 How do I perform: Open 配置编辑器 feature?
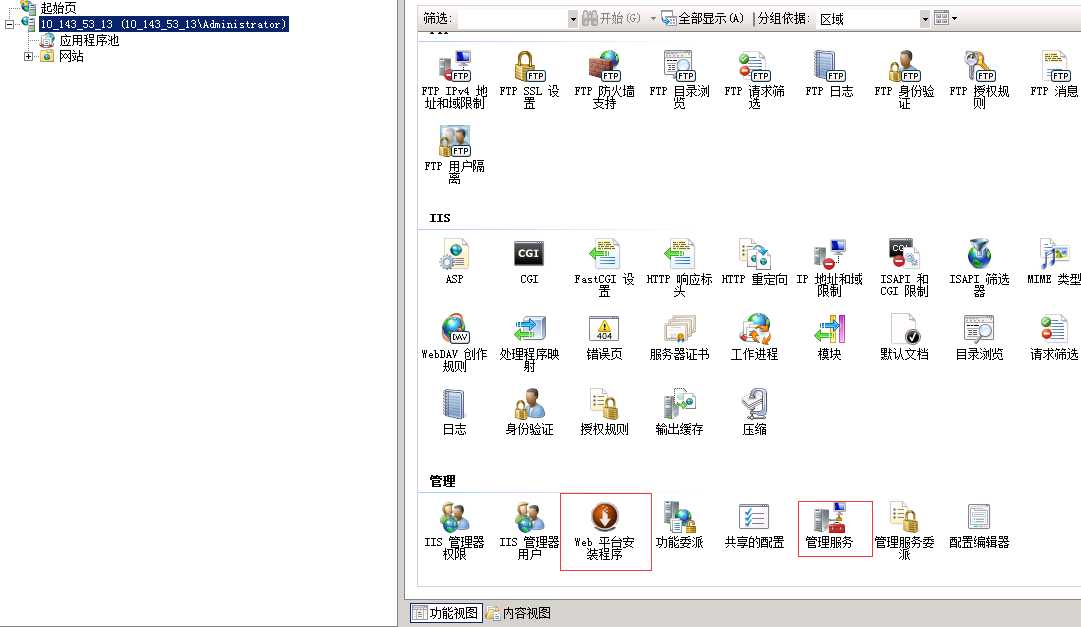click(979, 526)
